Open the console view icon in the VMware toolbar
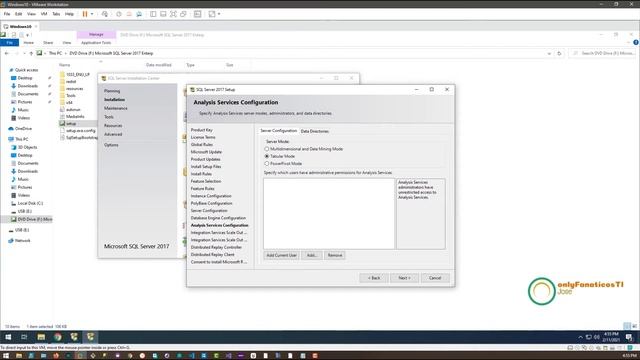 click(x=198, y=14)
